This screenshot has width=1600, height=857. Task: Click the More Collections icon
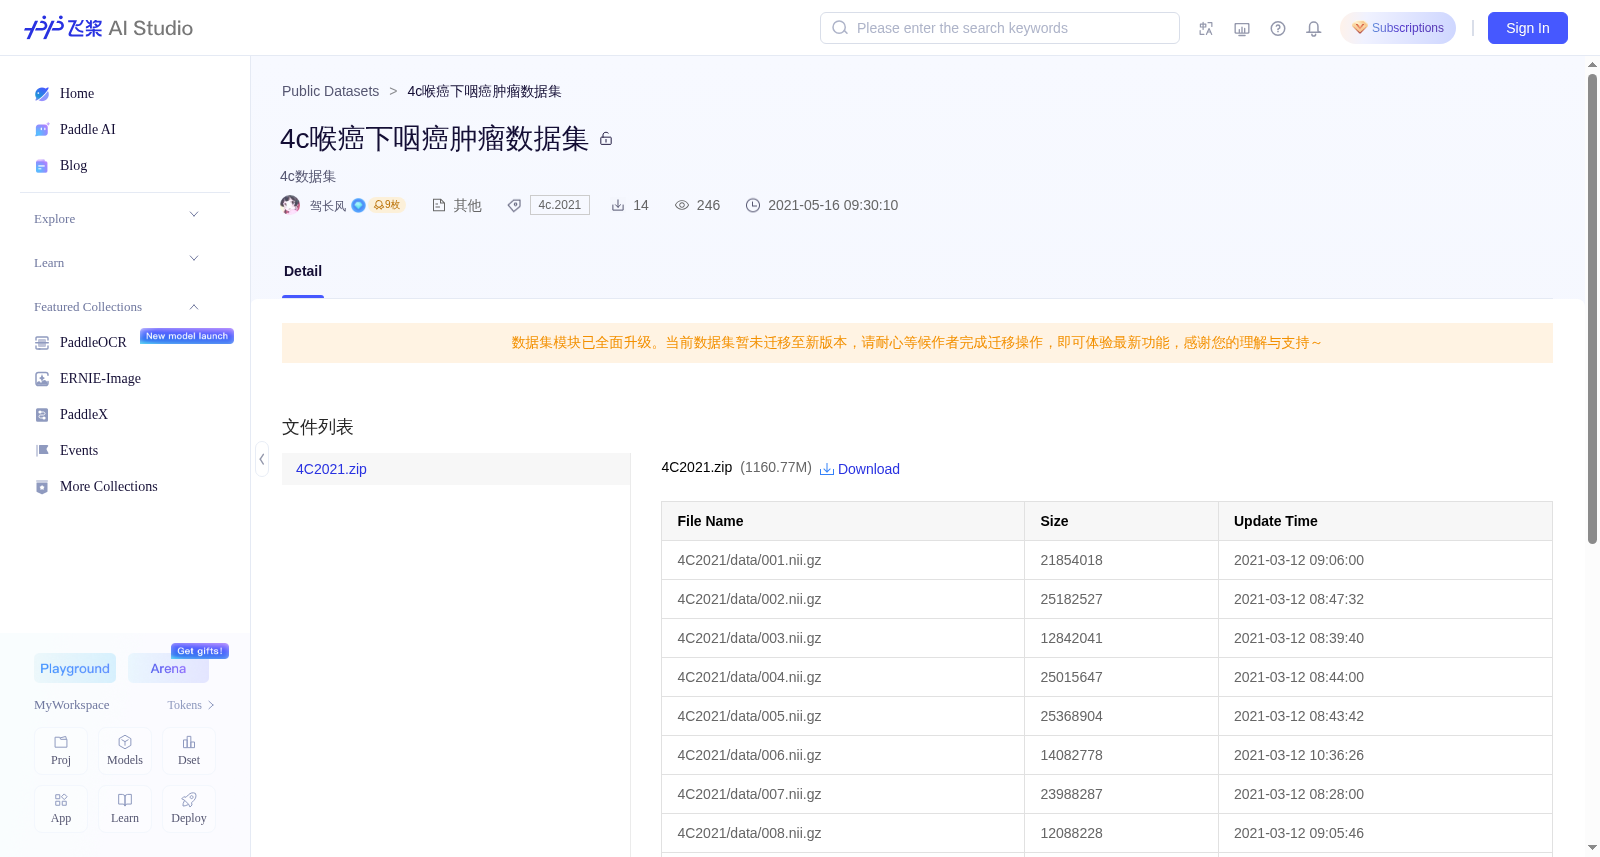[x=42, y=487]
